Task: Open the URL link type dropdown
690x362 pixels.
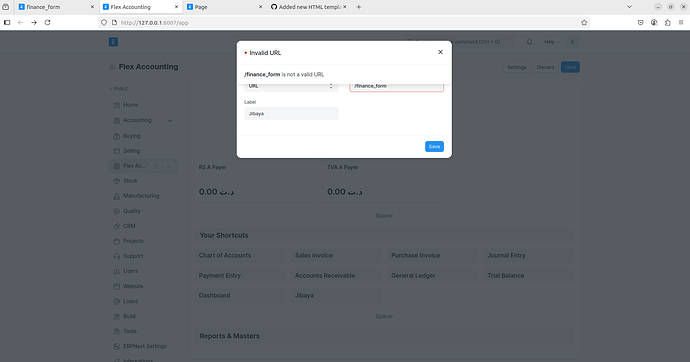Action: [291, 87]
